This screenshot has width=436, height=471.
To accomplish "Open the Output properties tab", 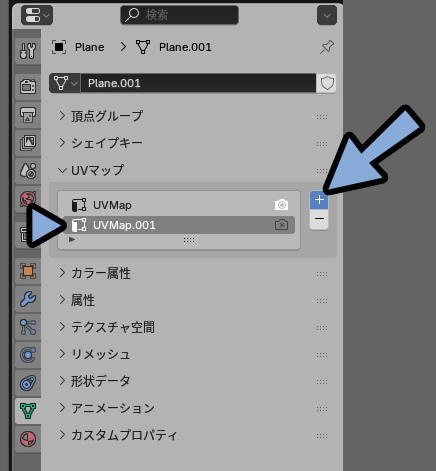I will [28, 115].
